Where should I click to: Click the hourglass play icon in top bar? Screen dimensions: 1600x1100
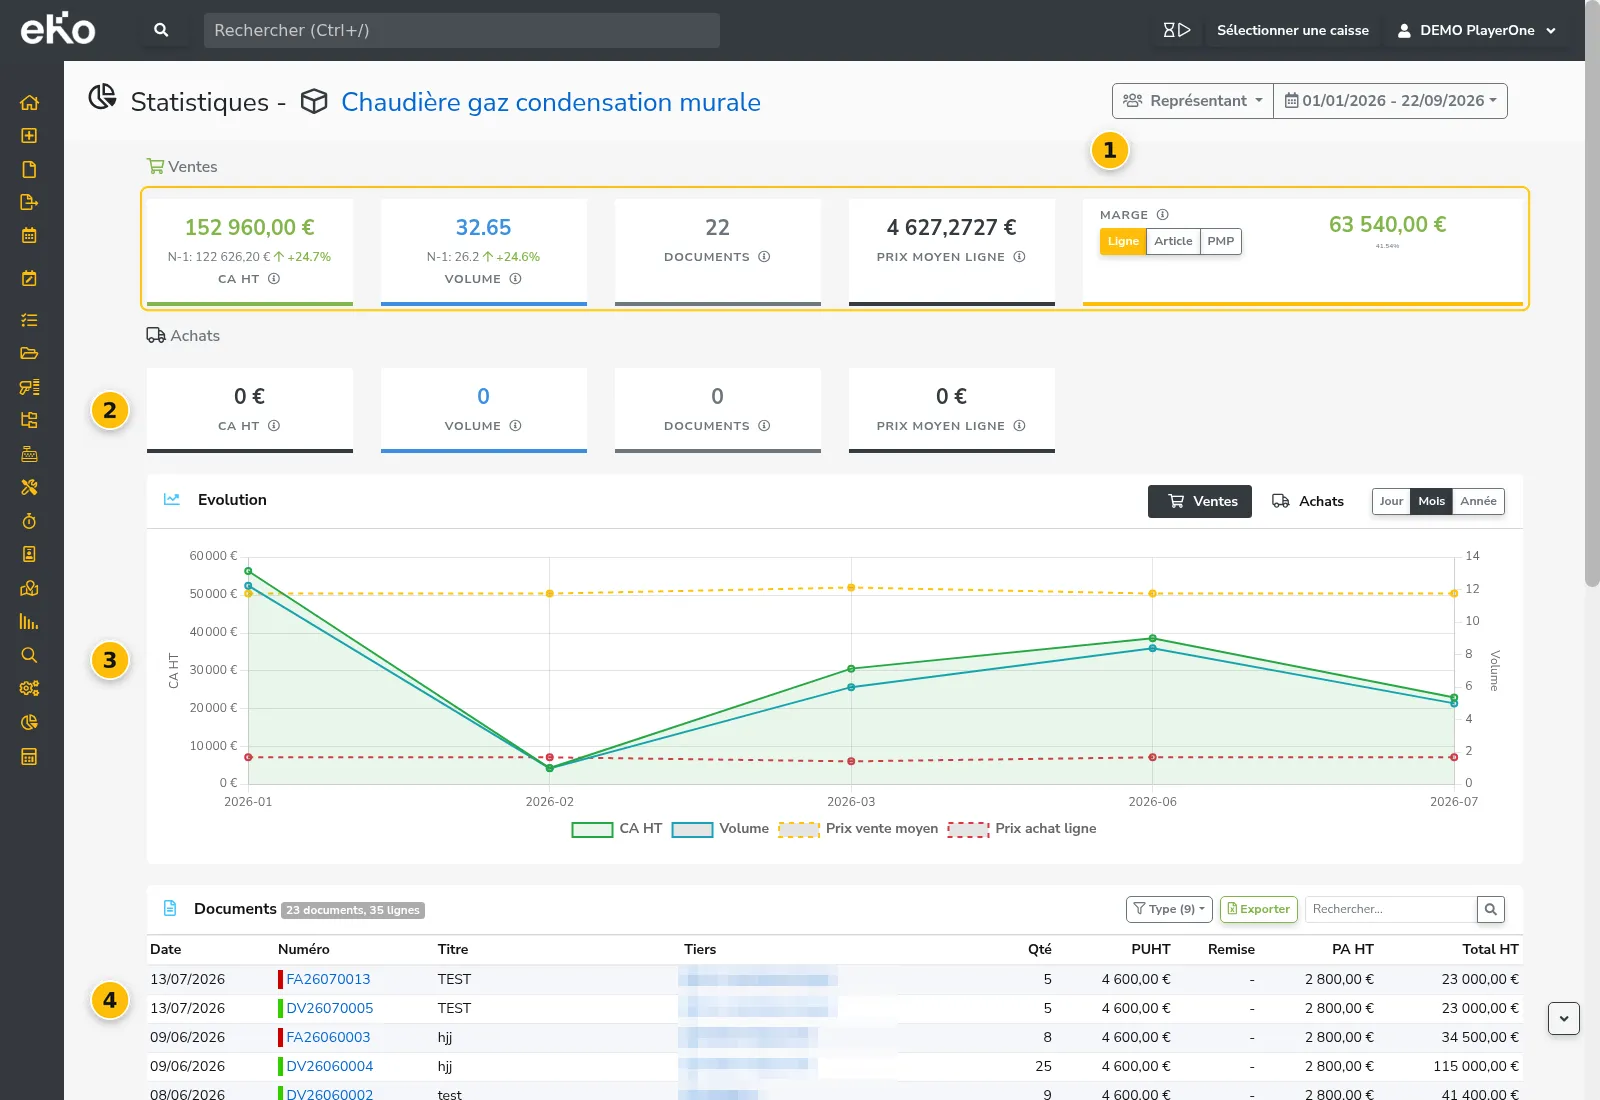tap(1177, 30)
